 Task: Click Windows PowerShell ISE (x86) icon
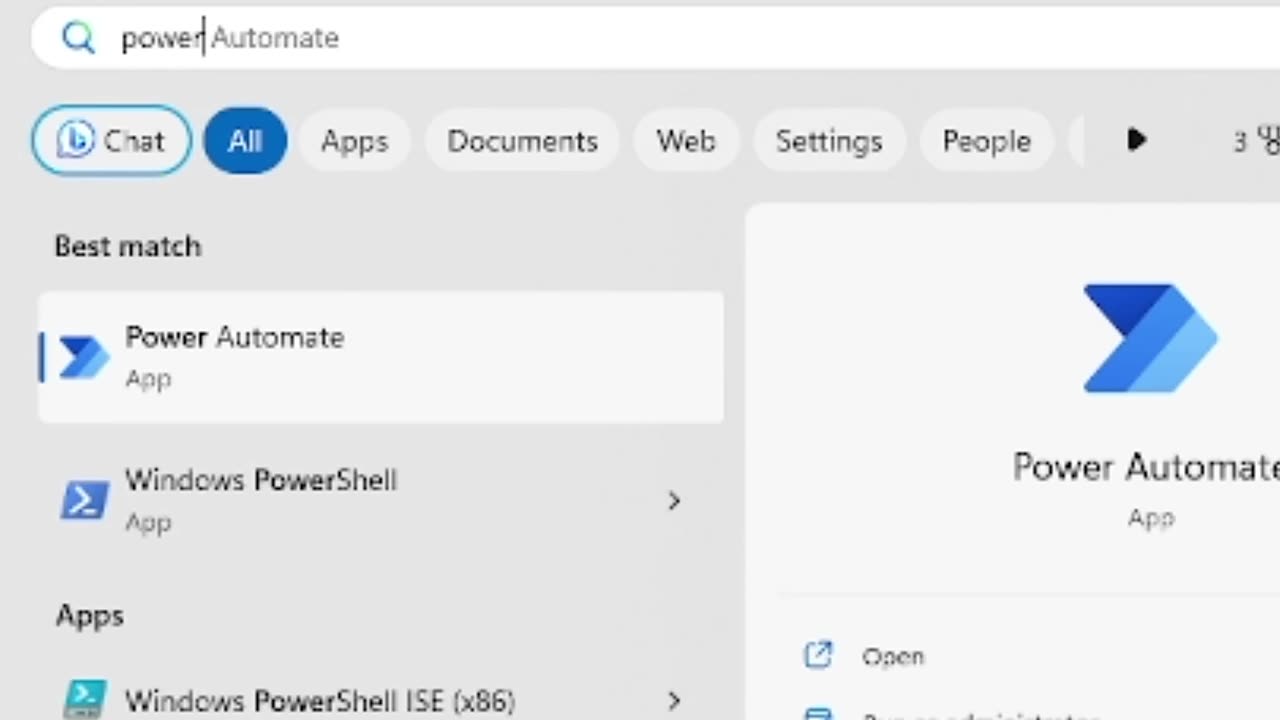(85, 700)
